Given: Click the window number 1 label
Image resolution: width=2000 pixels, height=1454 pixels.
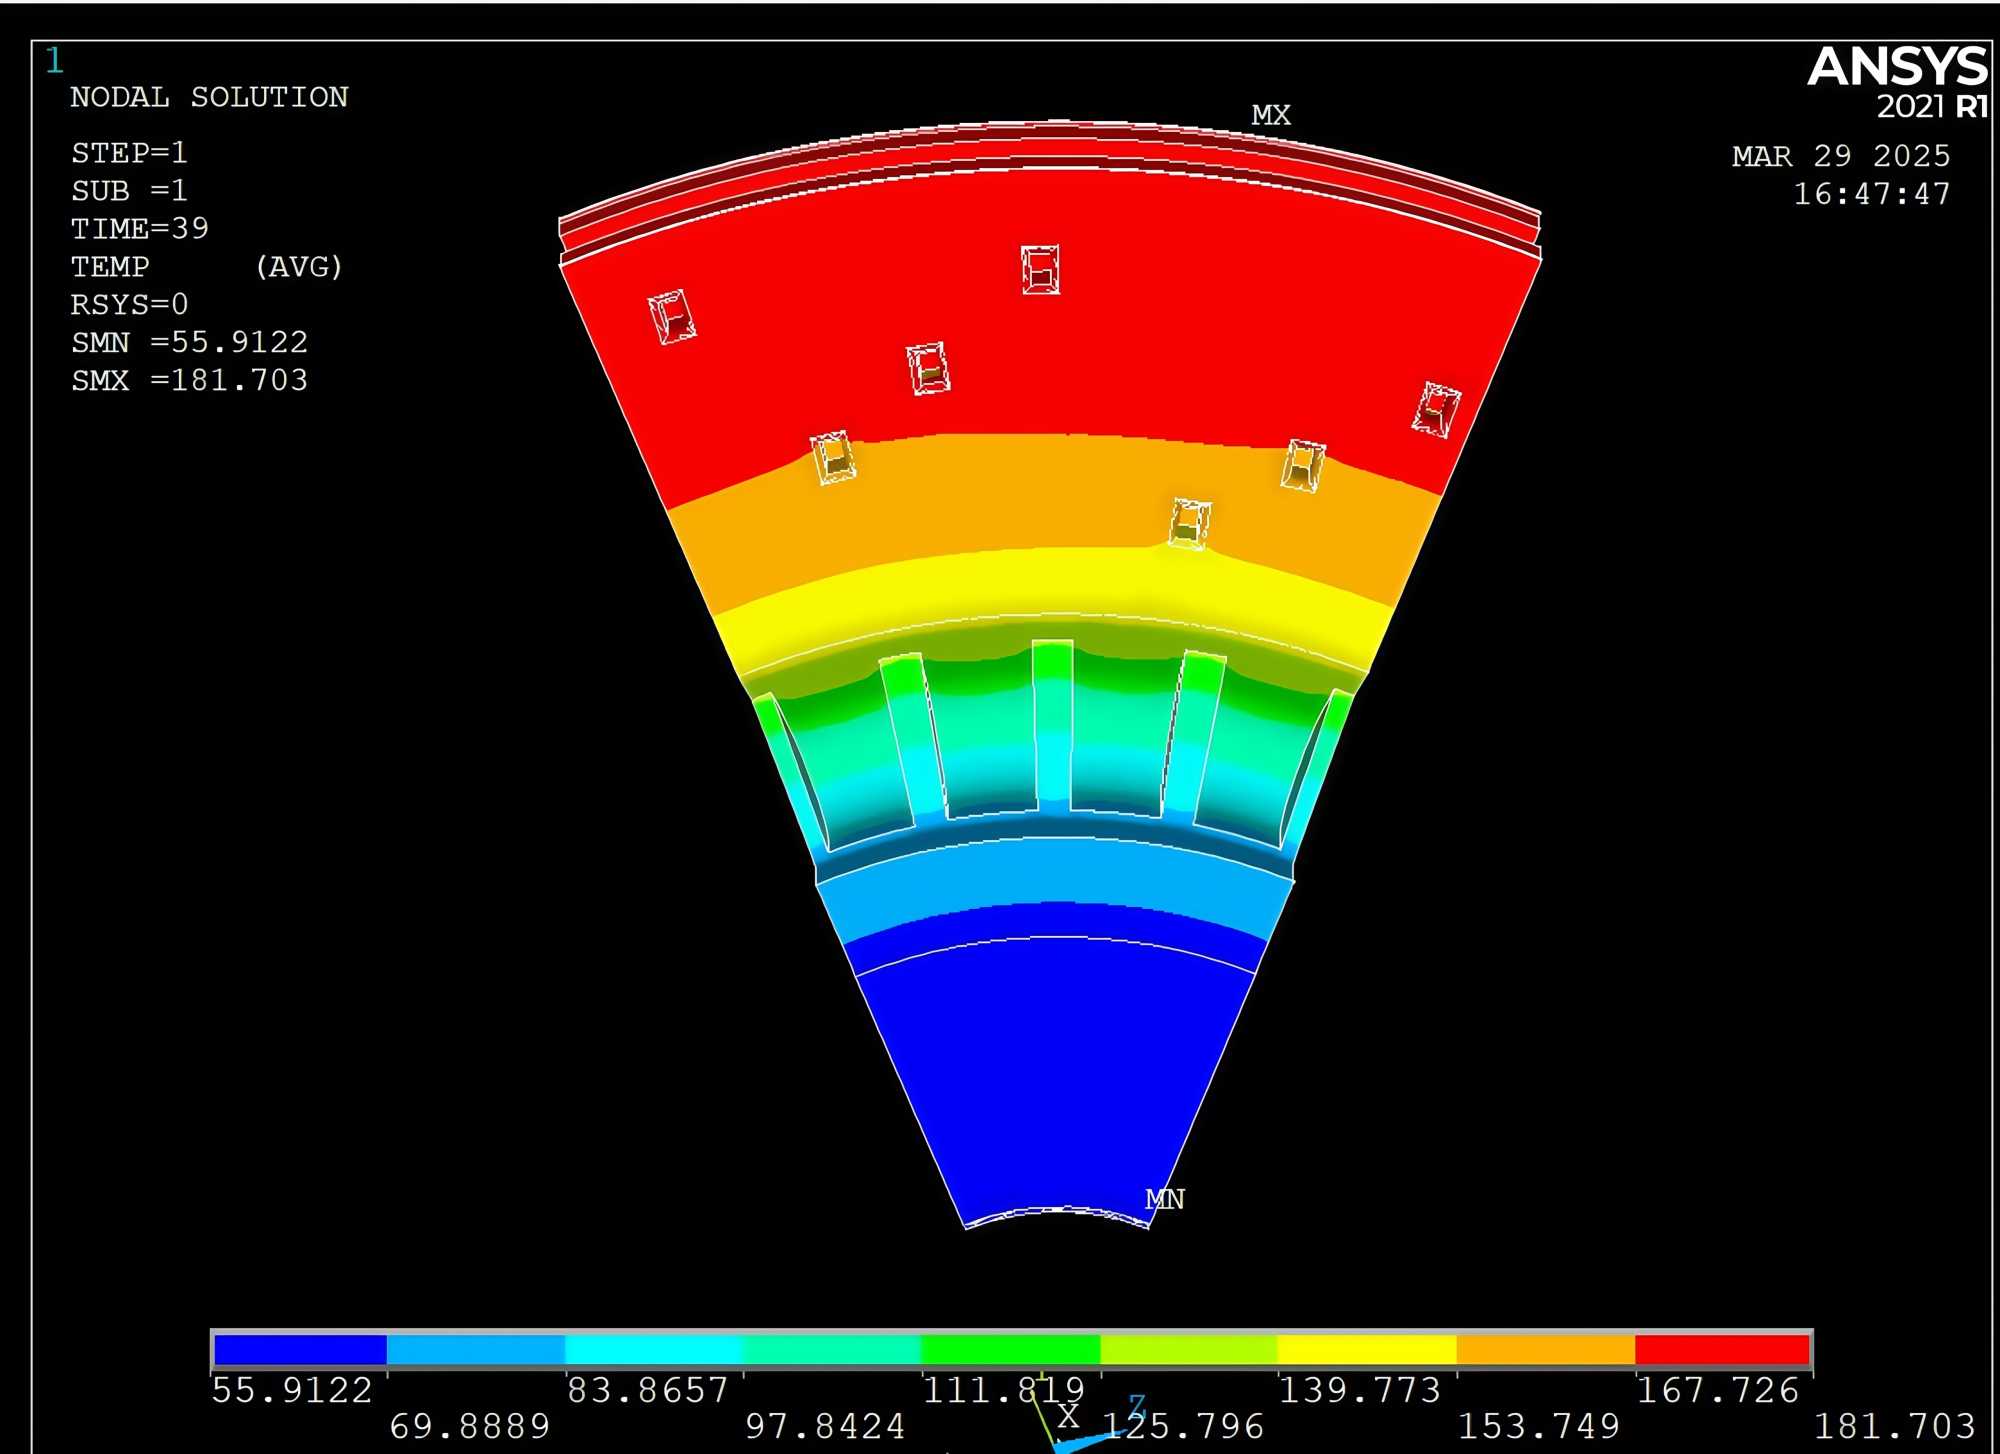Looking at the screenshot, I should pyautogui.click(x=54, y=62).
